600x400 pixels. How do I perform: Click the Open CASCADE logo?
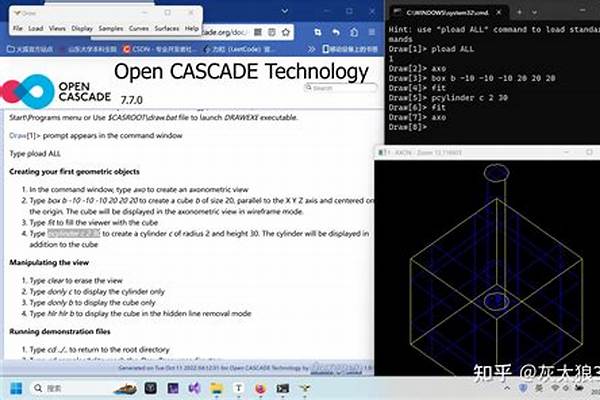point(56,91)
